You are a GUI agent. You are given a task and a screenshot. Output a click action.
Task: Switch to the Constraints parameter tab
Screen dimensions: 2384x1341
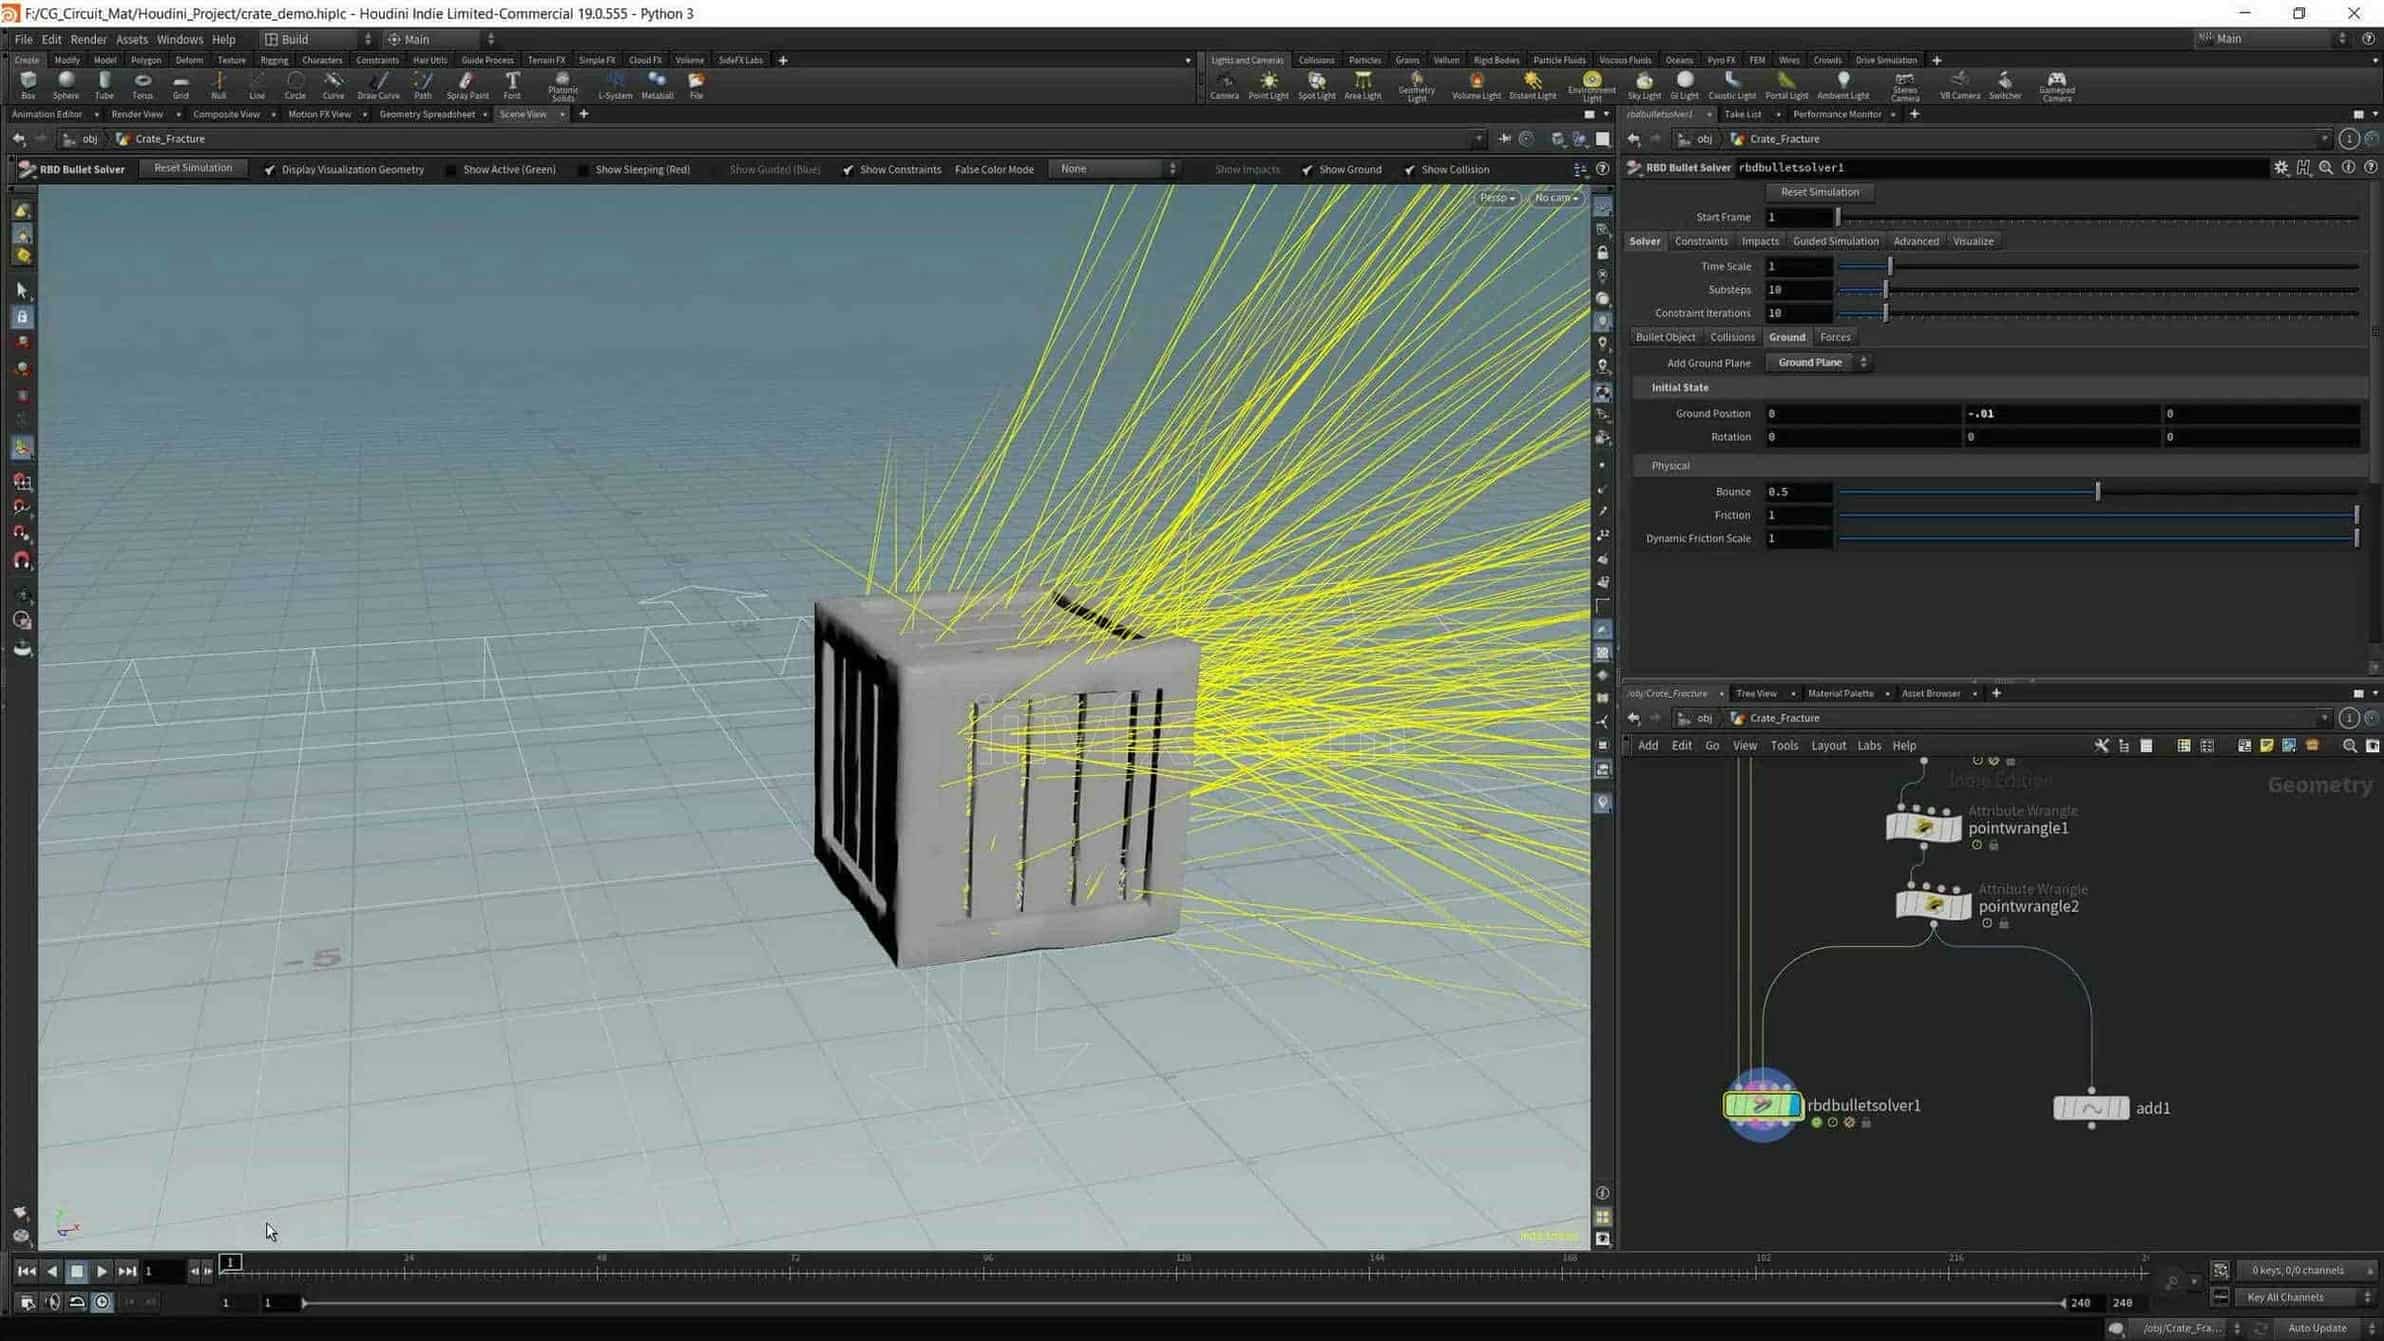(x=1700, y=241)
